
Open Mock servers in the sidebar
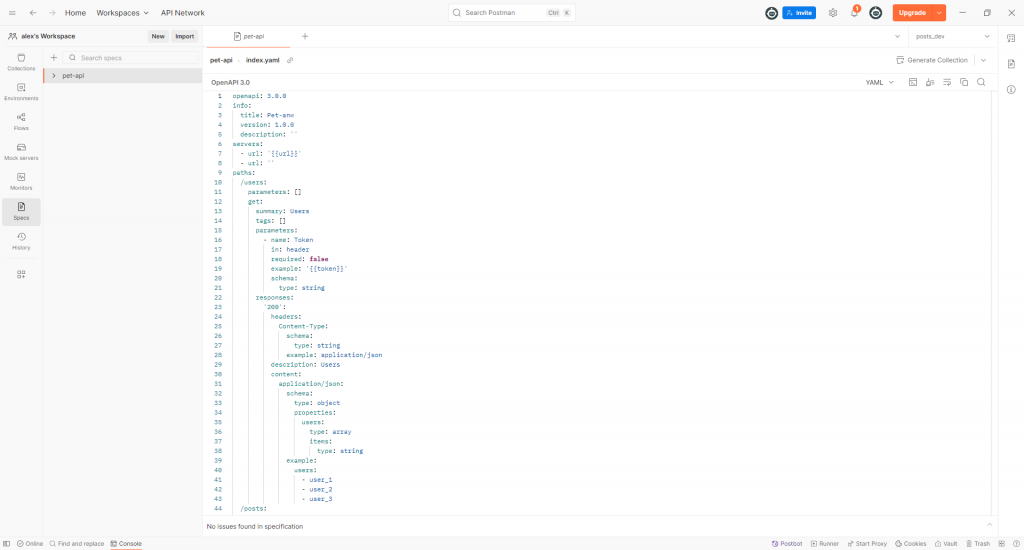[x=21, y=152]
